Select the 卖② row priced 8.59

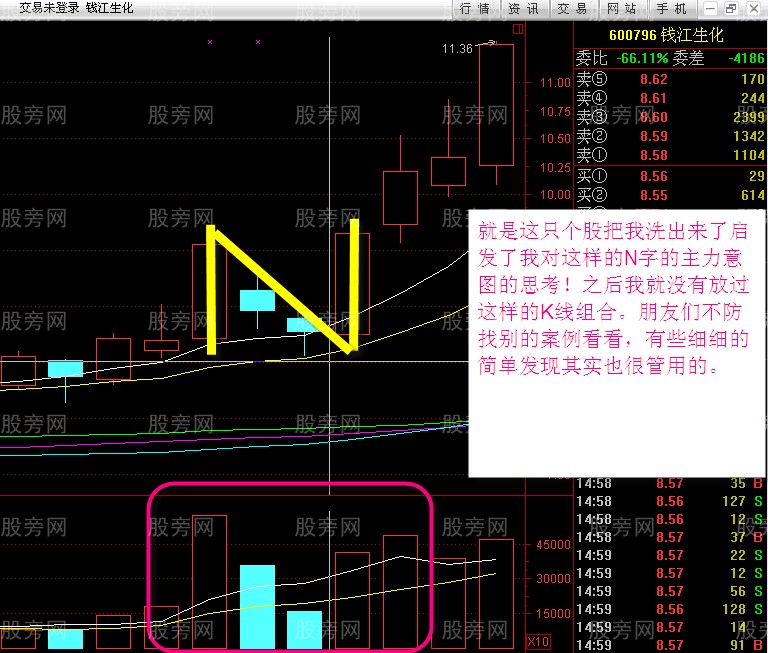pos(670,136)
